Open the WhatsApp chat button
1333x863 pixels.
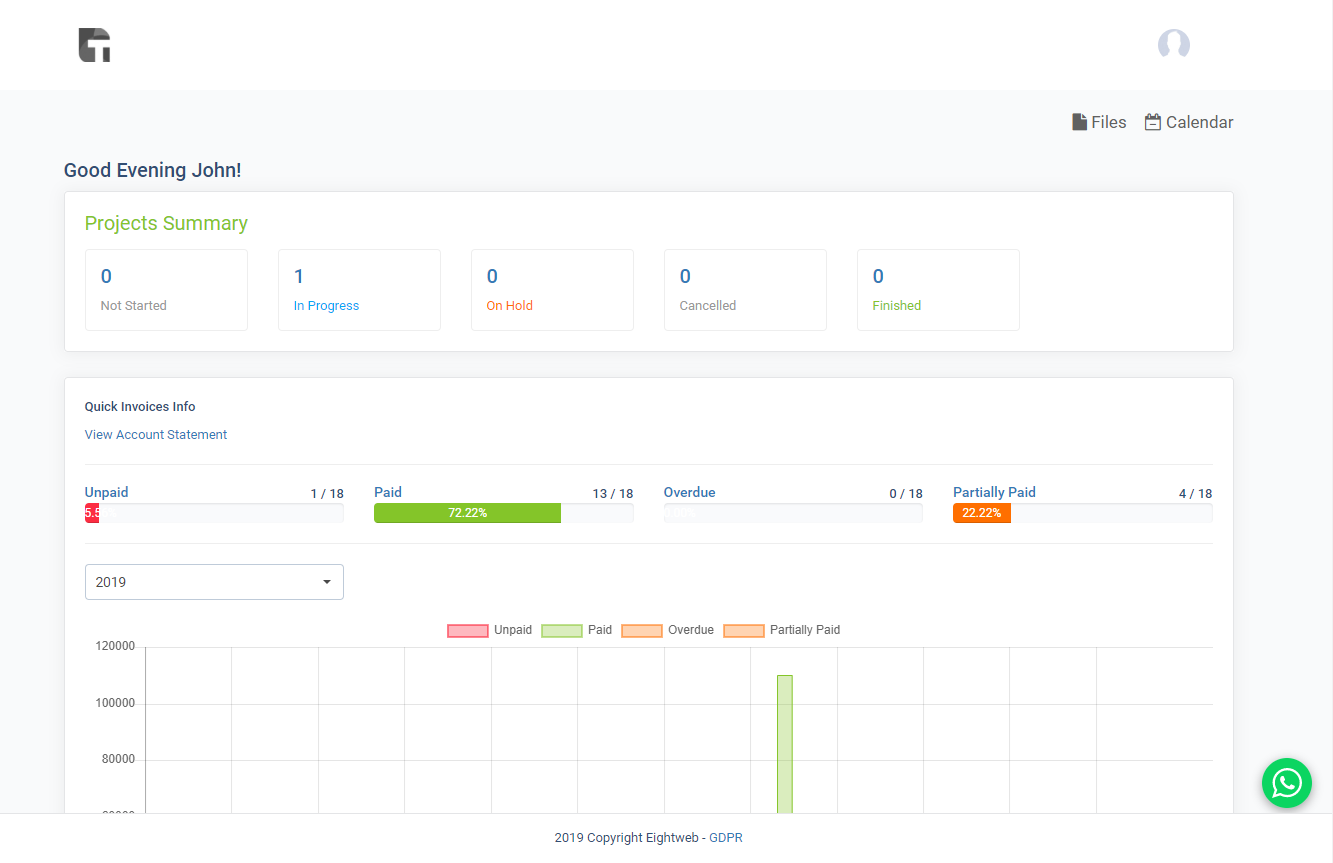1286,782
